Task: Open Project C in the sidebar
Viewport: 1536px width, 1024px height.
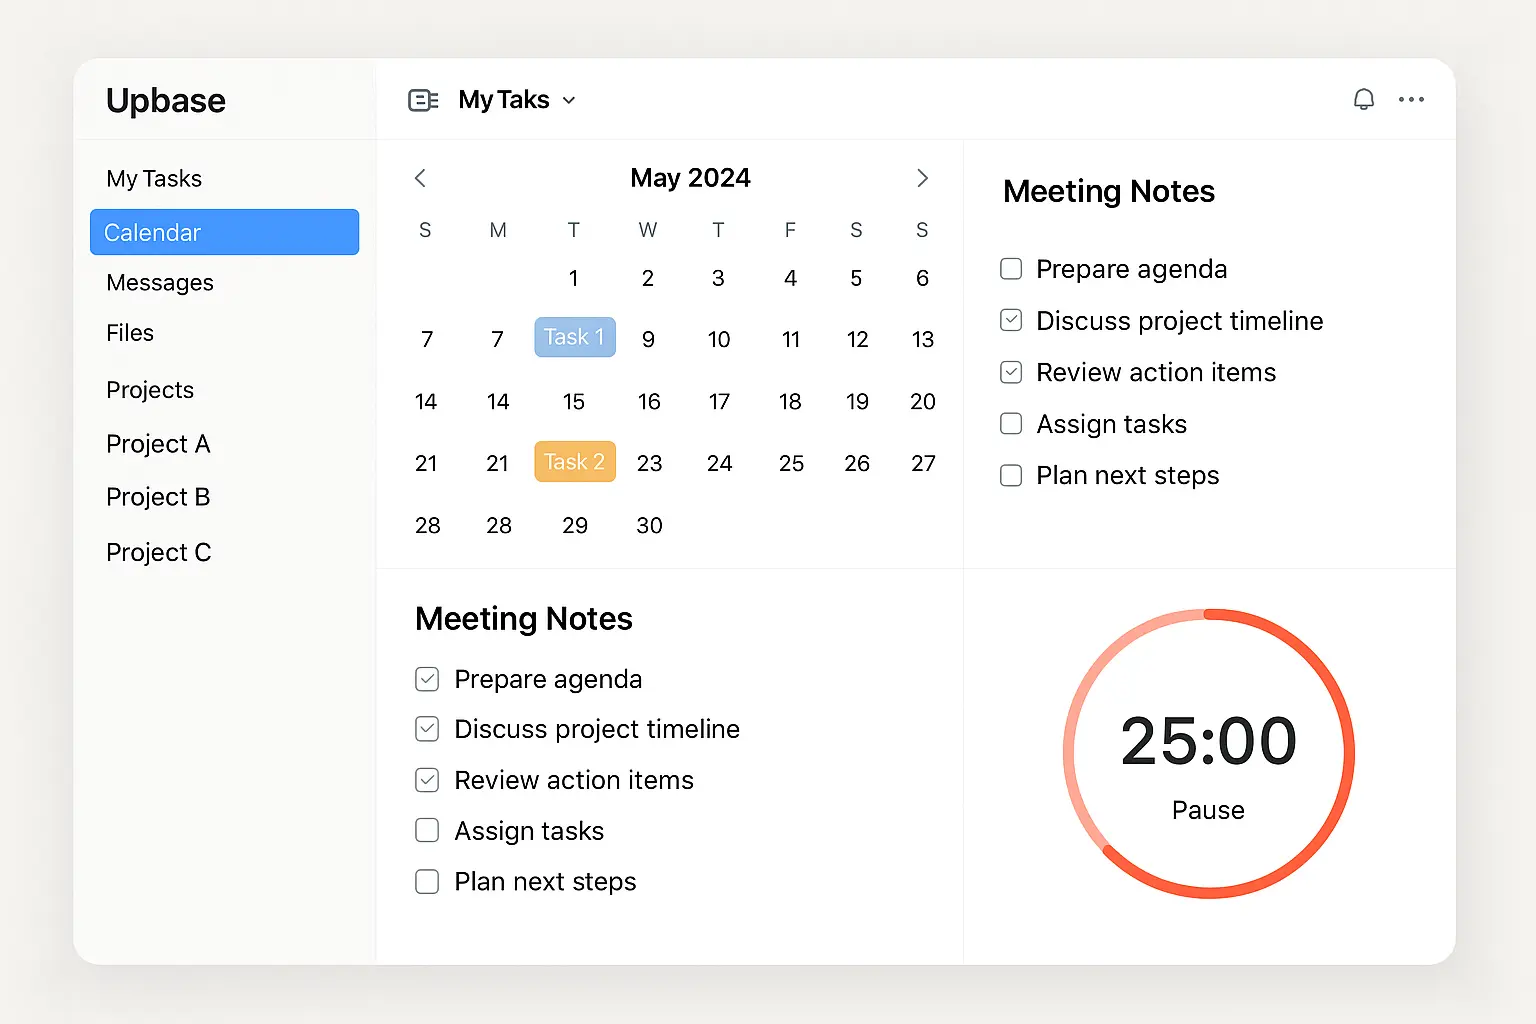Action: (x=159, y=552)
